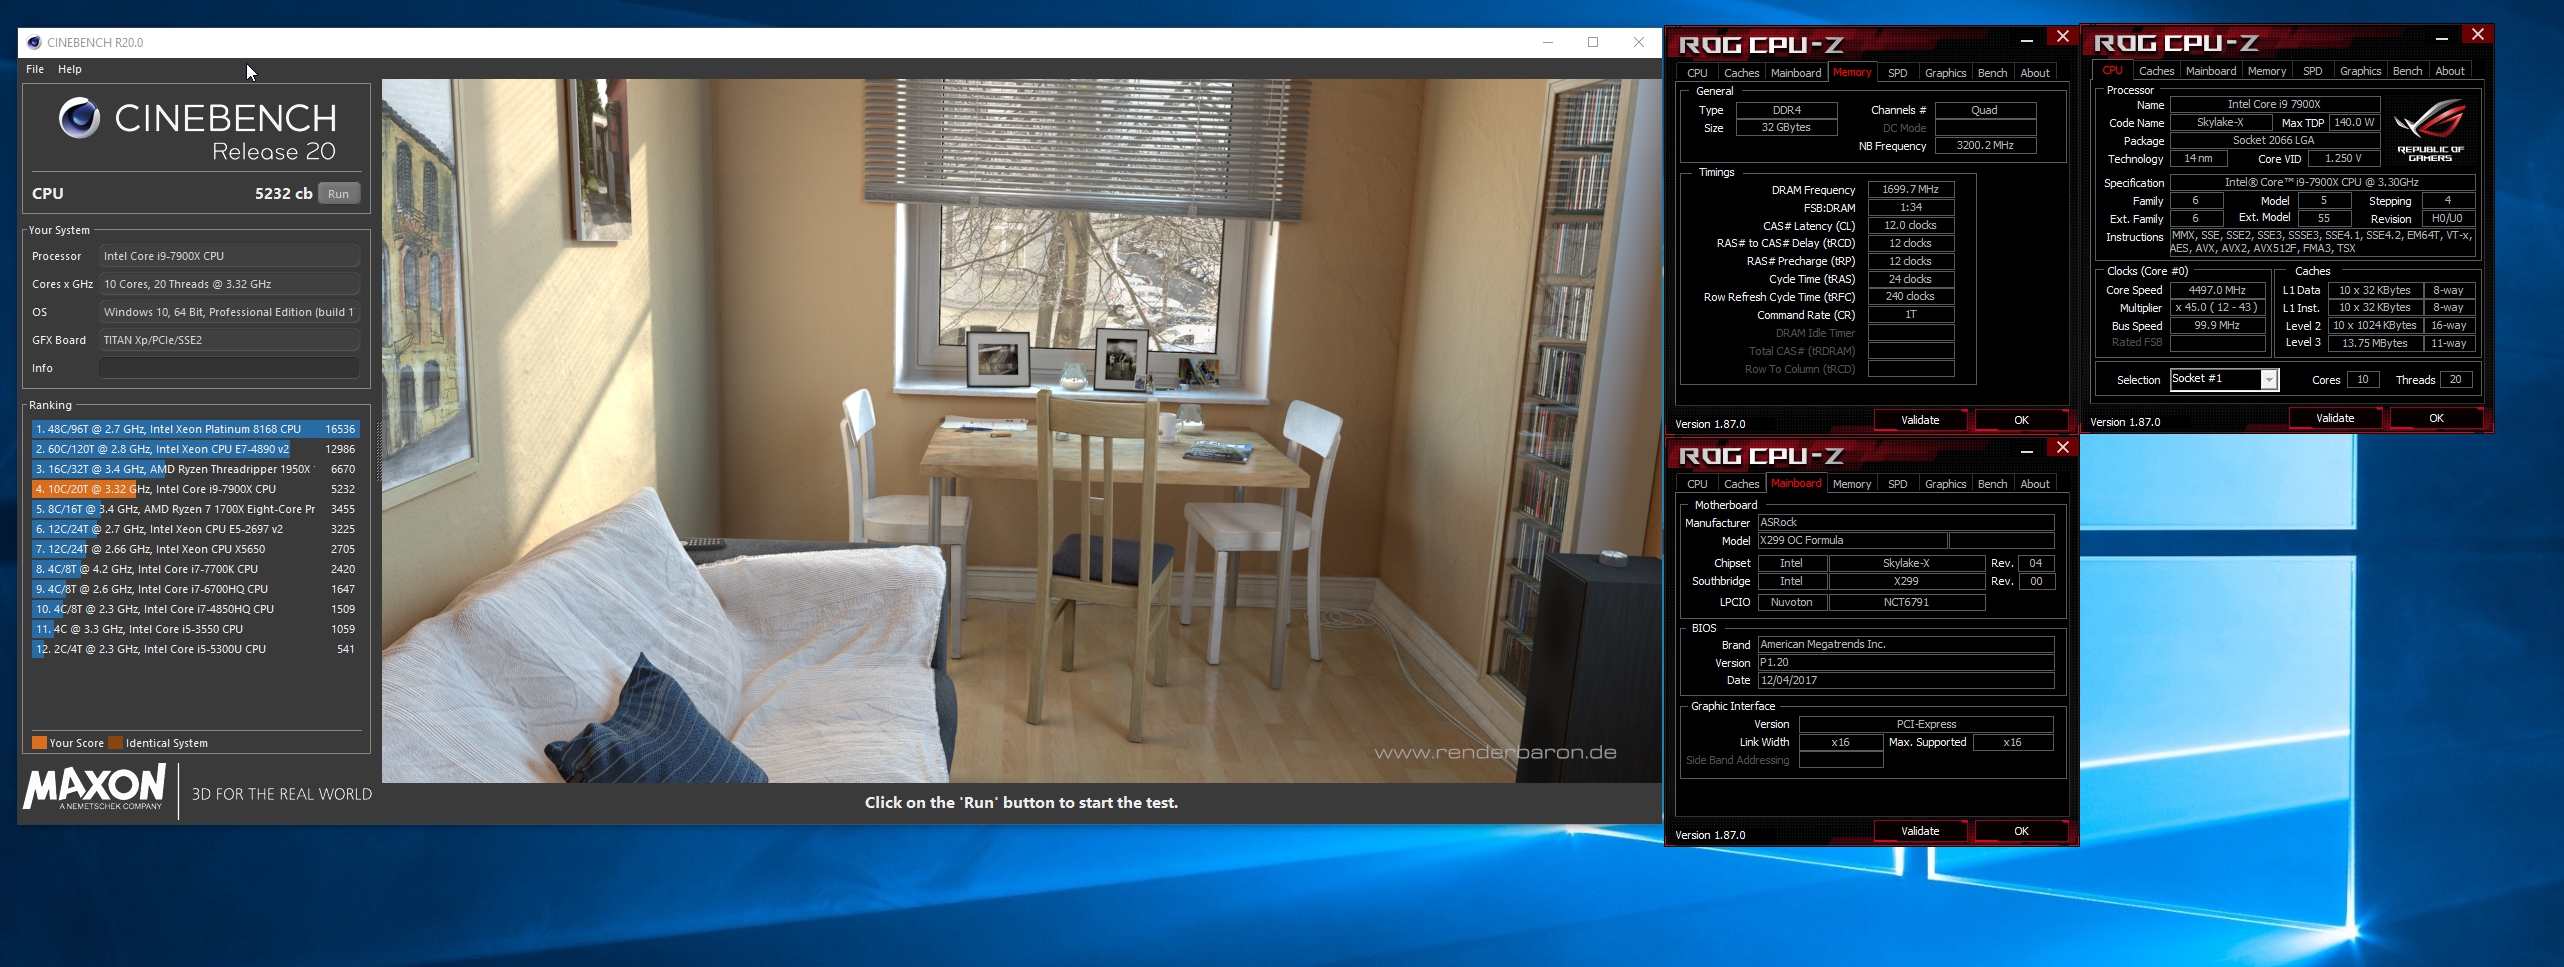Minimize the Memory CPU-Z window
The width and height of the screenshot is (2564, 967).
click(x=2026, y=39)
